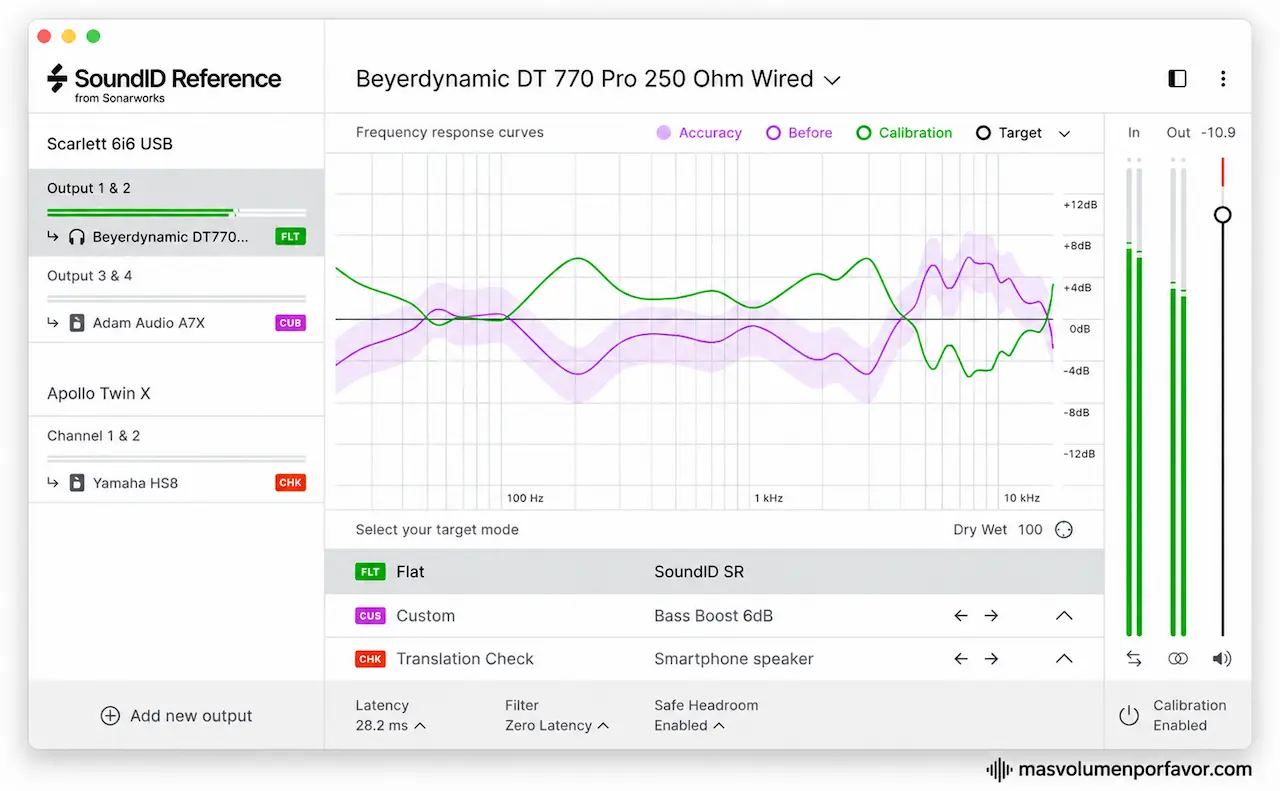The image size is (1280, 791).
Task: Toggle calibration with the power button
Action: (x=1129, y=716)
